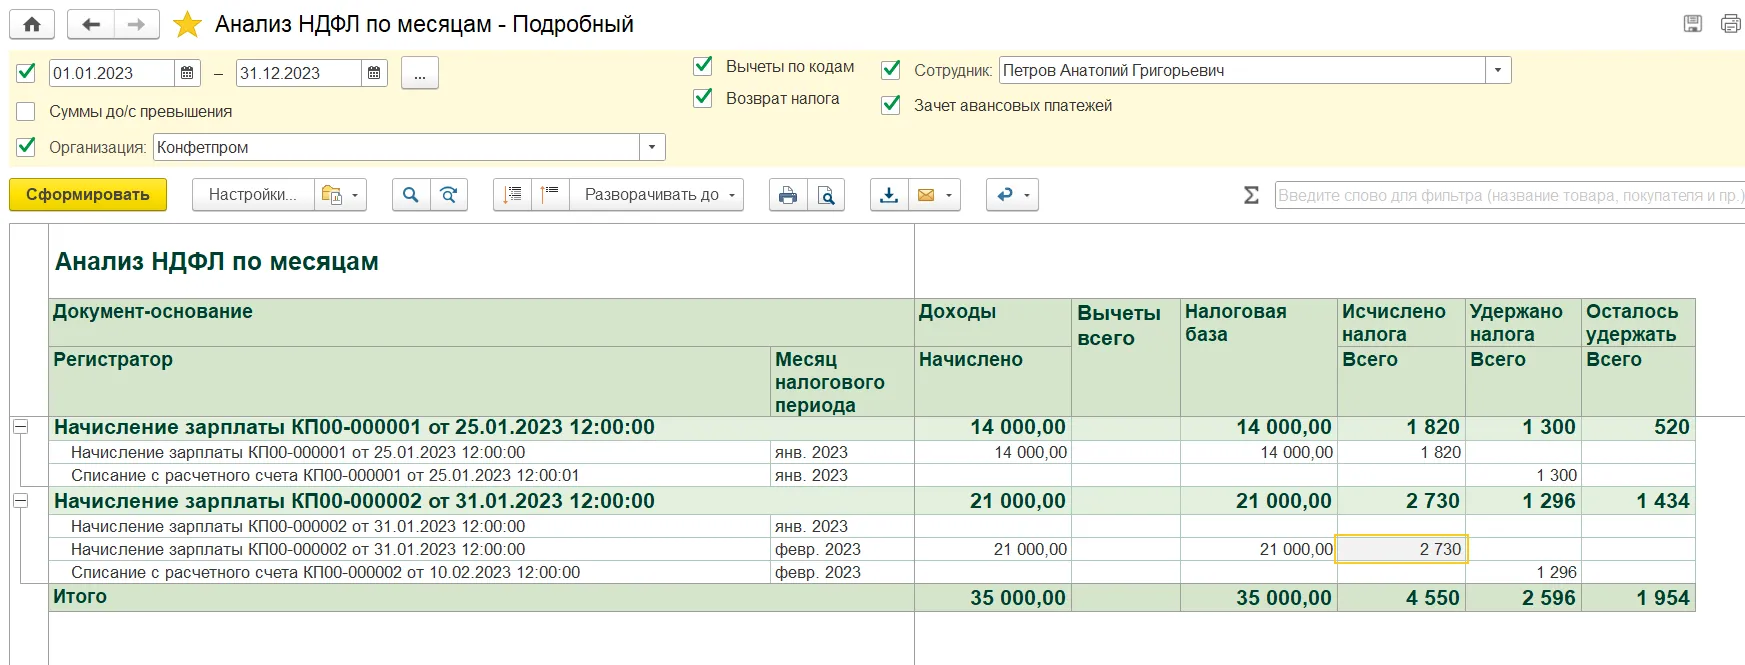Open the Настройки... settings button
The height and width of the screenshot is (665, 1745).
[253, 195]
